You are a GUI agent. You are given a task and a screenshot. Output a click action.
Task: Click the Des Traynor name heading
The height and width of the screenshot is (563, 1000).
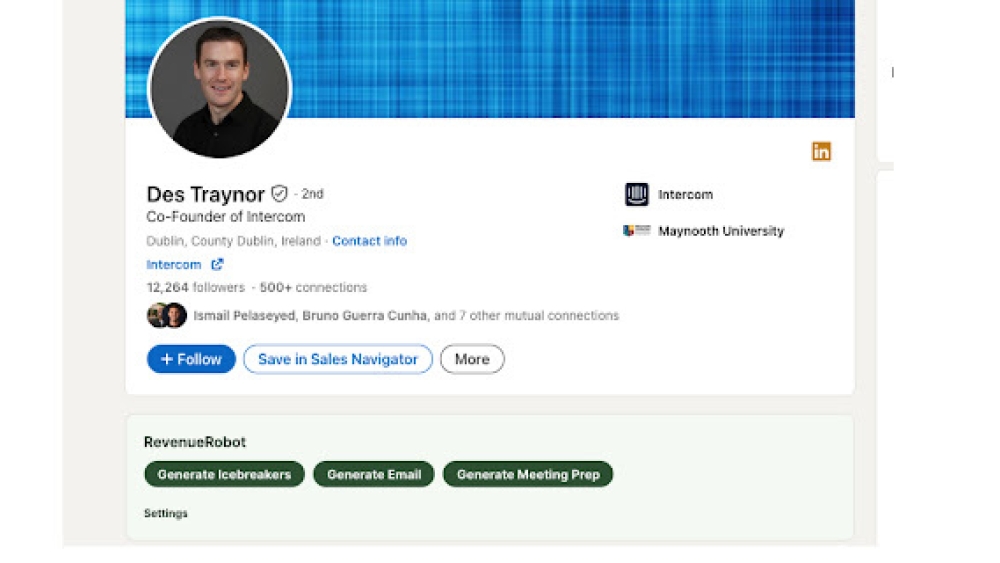click(205, 194)
